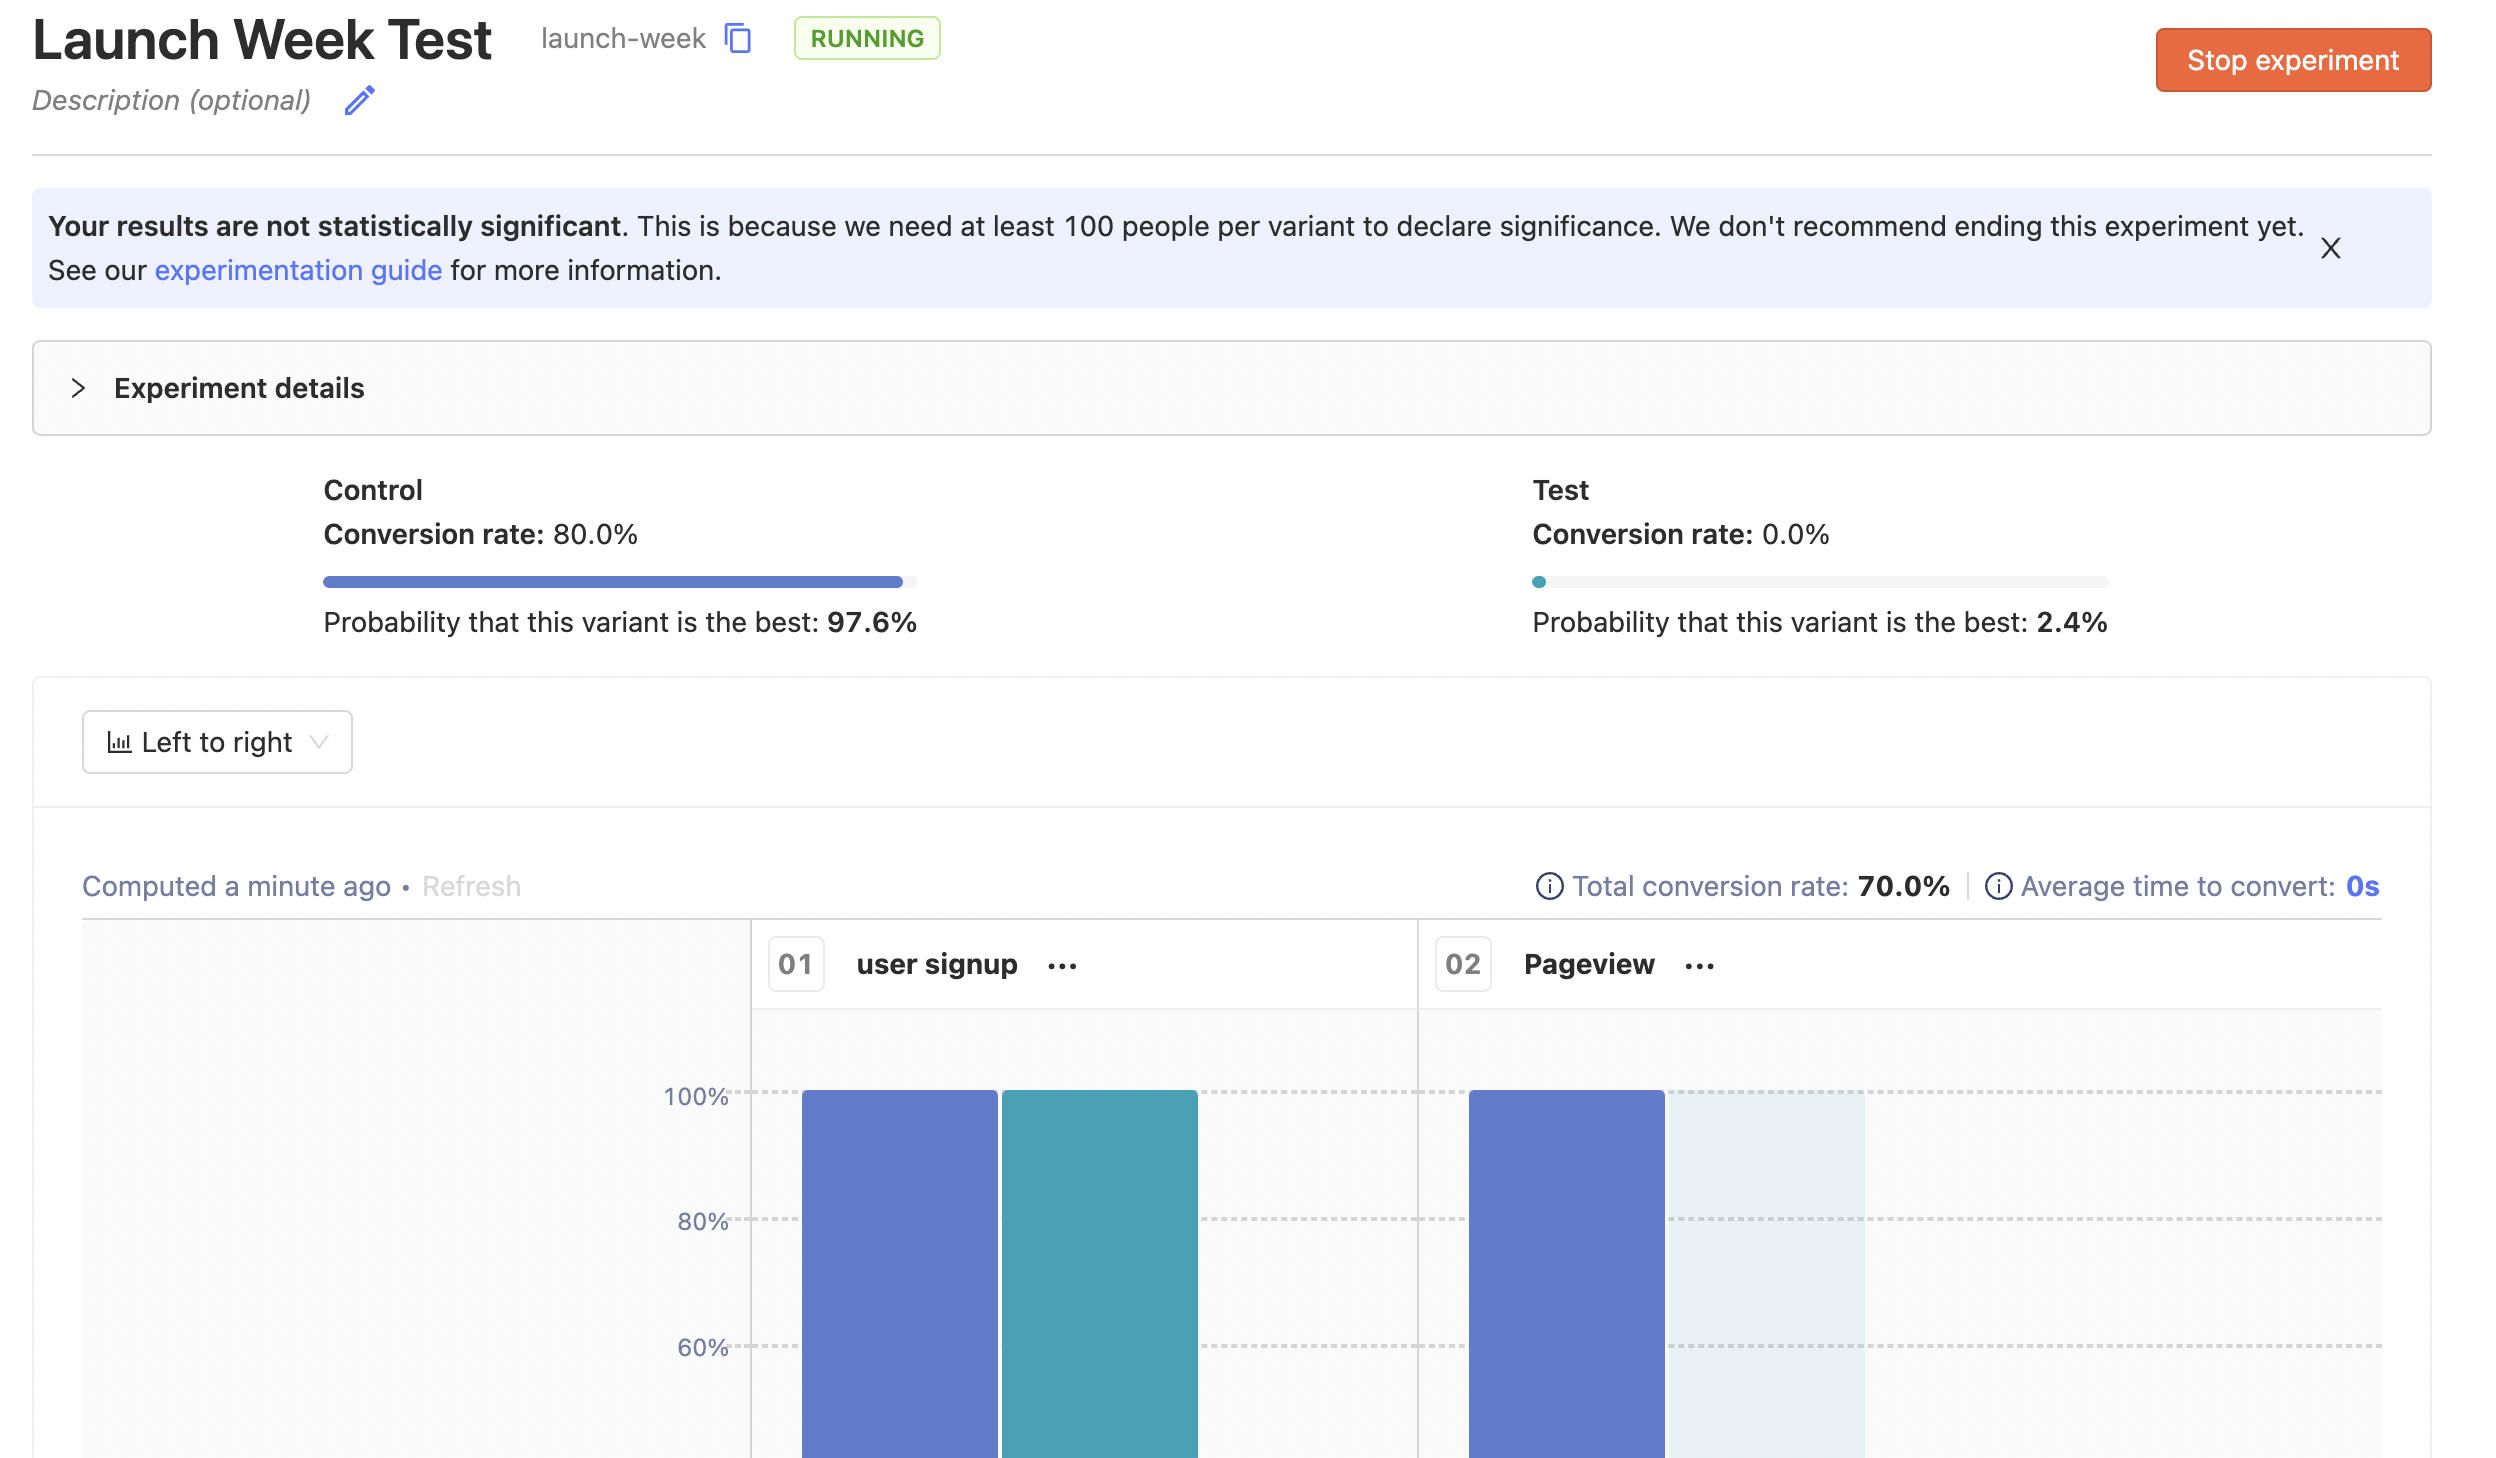
Task: Click the Control variant probability bar
Action: coord(613,582)
